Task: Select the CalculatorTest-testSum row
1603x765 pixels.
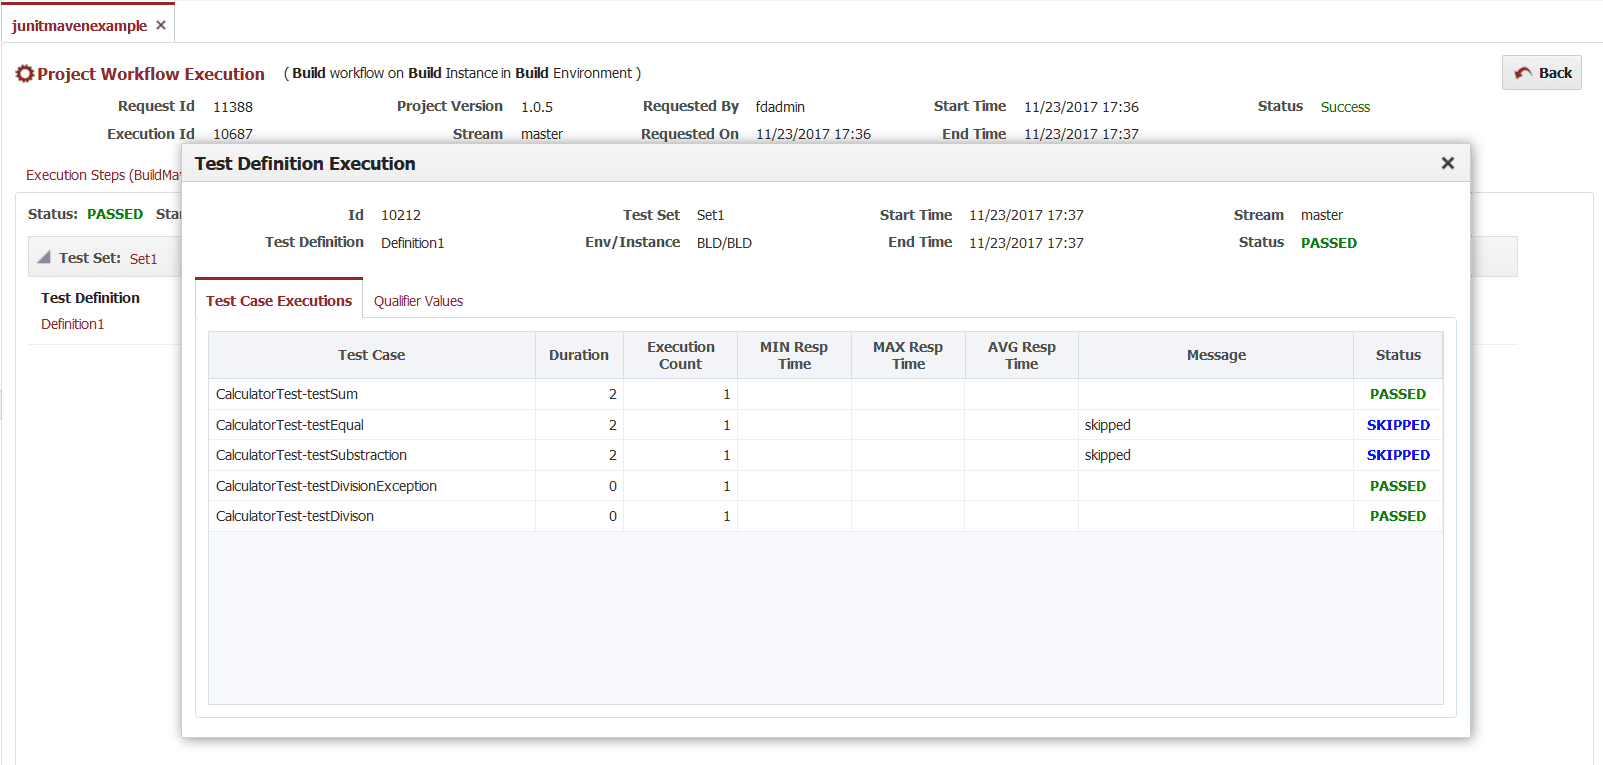Action: pyautogui.click(x=825, y=394)
